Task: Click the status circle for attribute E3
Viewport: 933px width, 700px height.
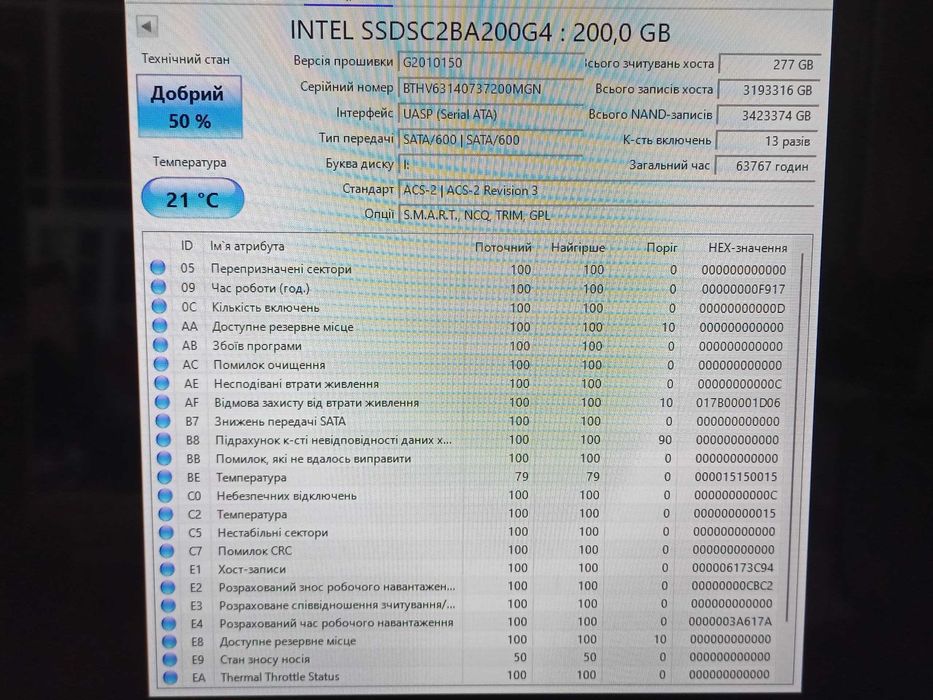Action: click(x=168, y=605)
